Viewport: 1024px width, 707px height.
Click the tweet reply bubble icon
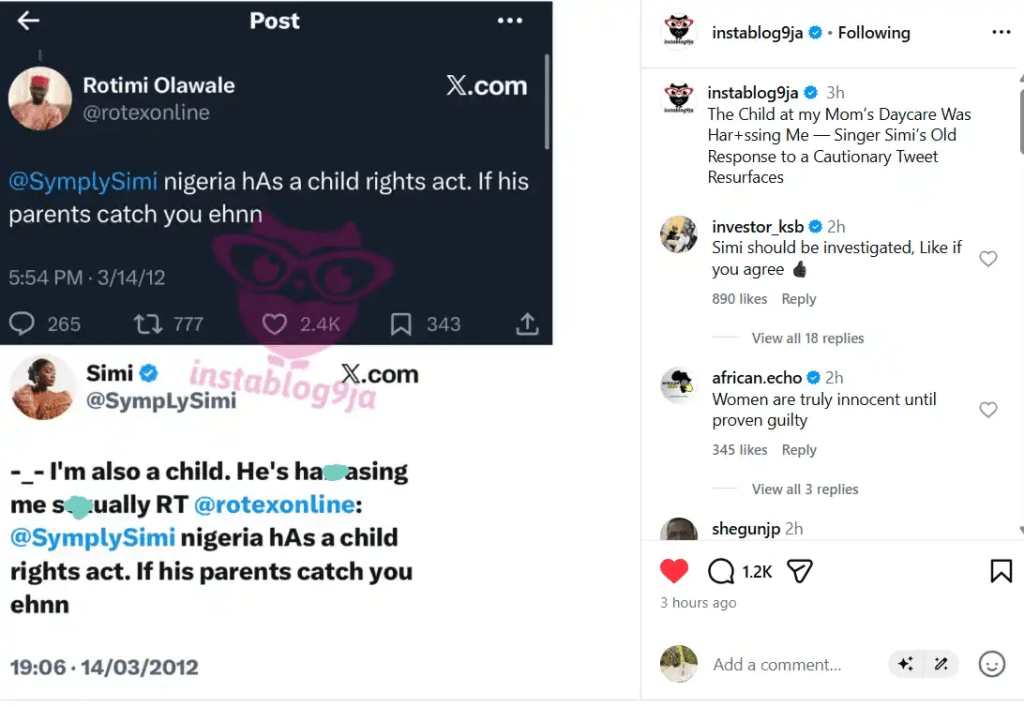click(22, 324)
